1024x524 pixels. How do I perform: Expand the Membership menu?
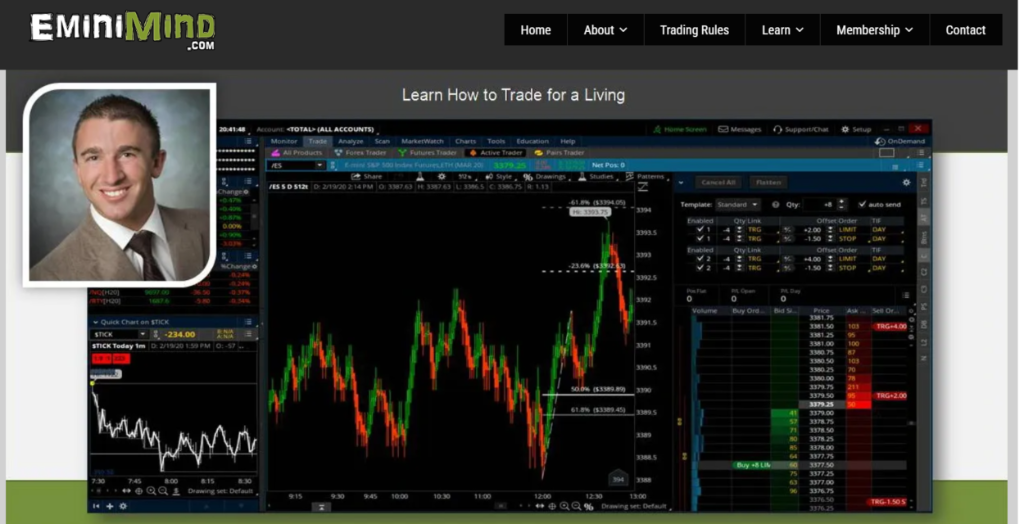(874, 30)
